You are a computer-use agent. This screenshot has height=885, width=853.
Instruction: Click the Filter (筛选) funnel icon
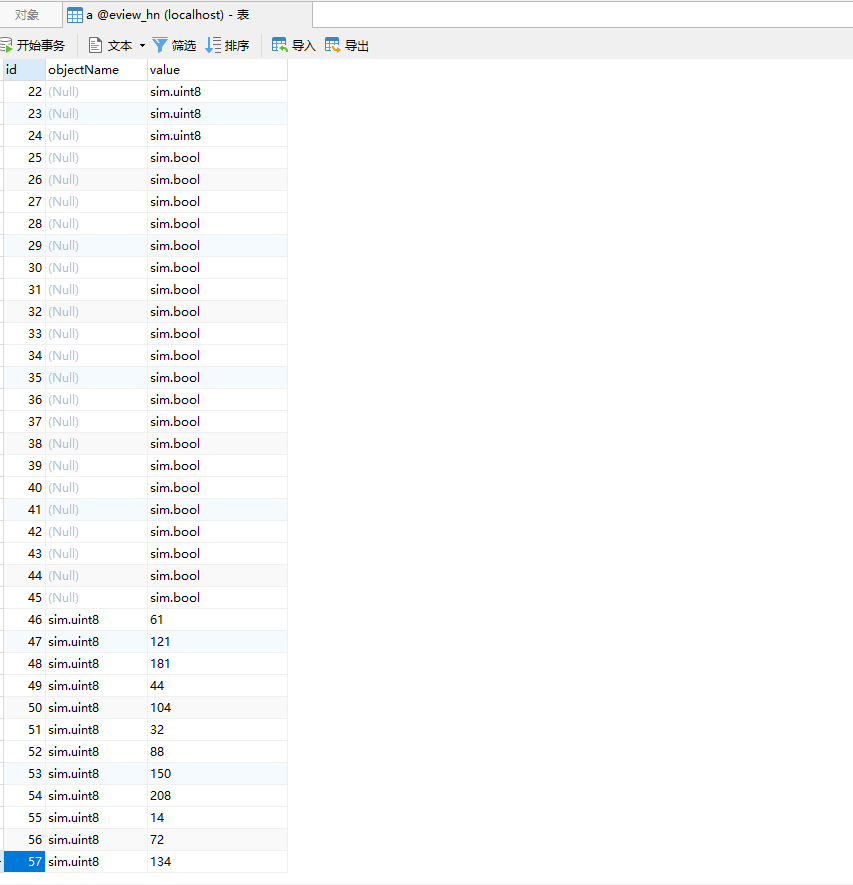(160, 45)
